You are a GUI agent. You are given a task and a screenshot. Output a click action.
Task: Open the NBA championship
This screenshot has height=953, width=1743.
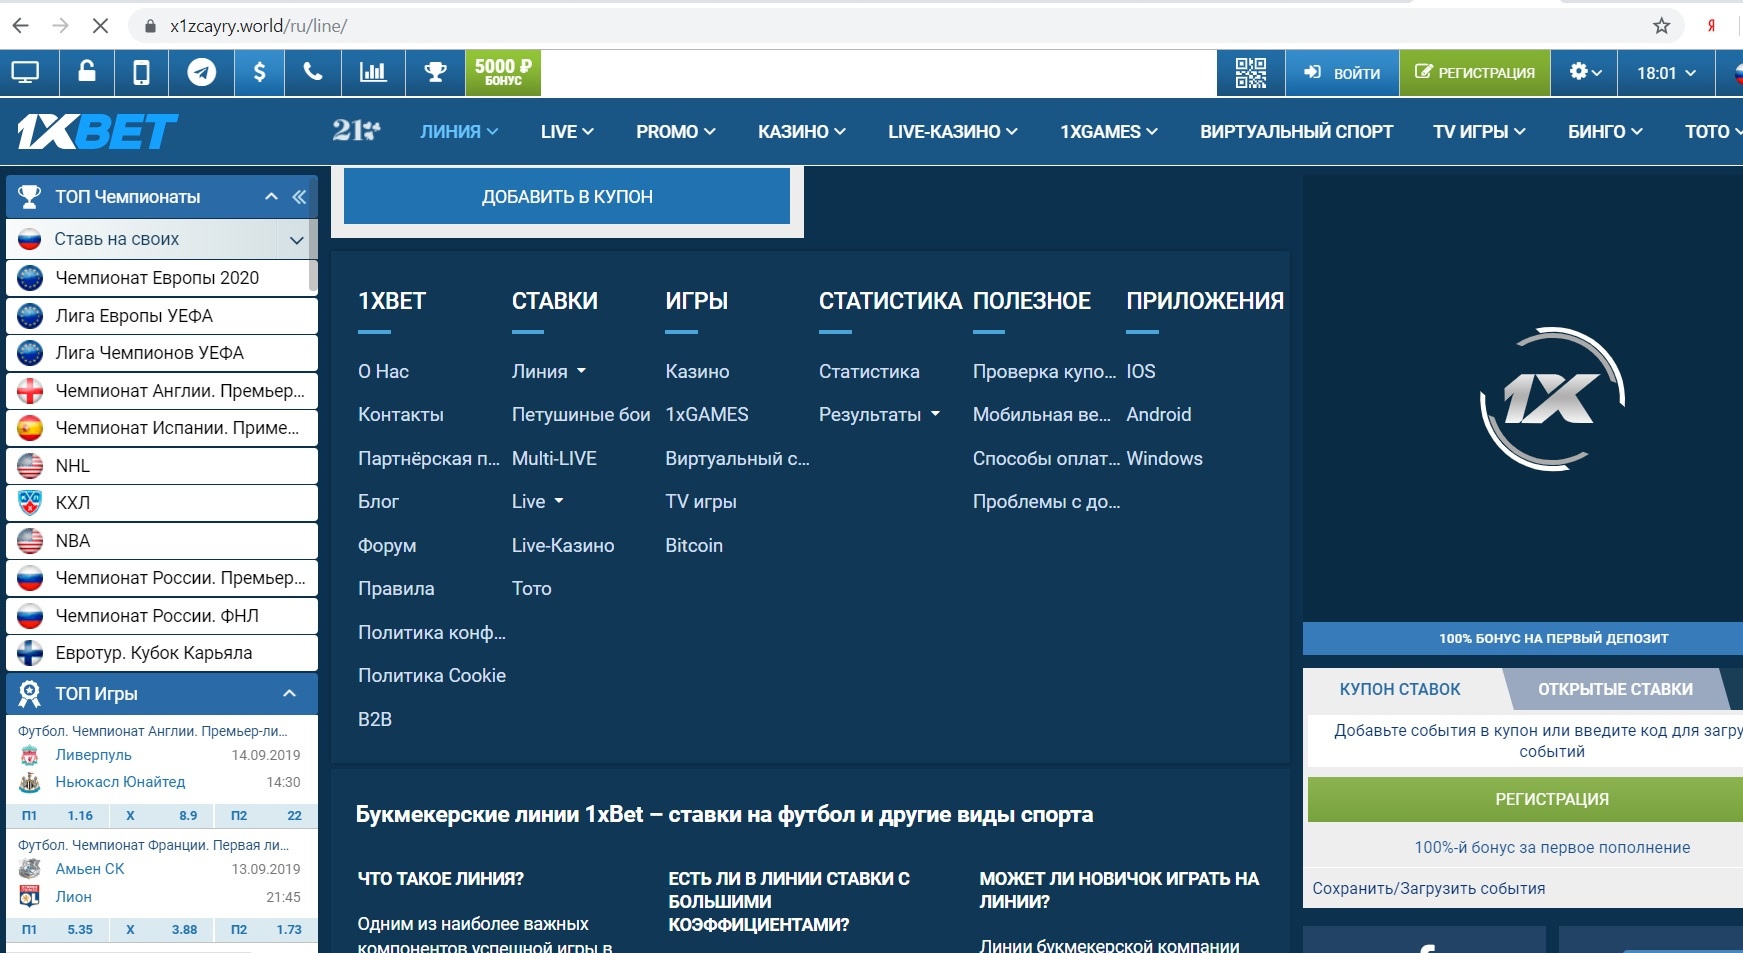click(162, 541)
